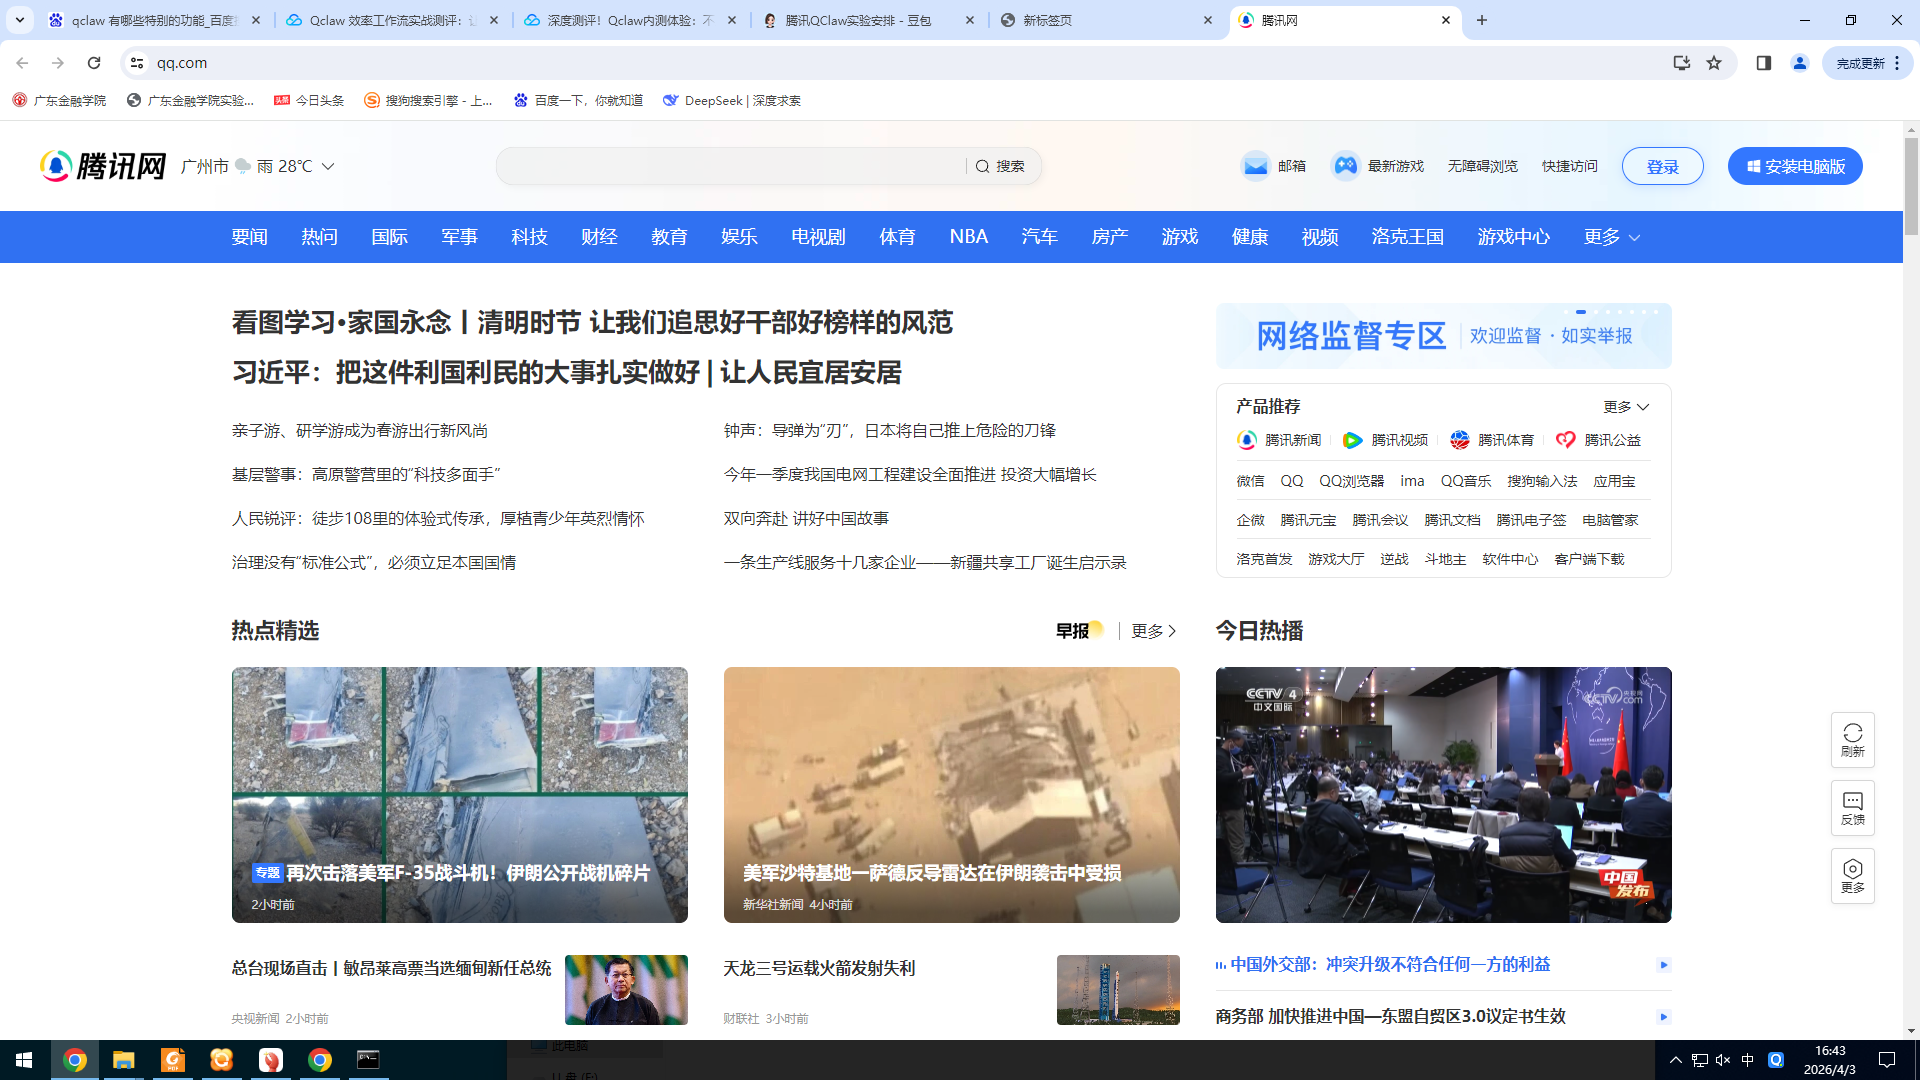Click the 安装电脑版 install button
This screenshot has width=1920, height=1080.
pos(1795,166)
